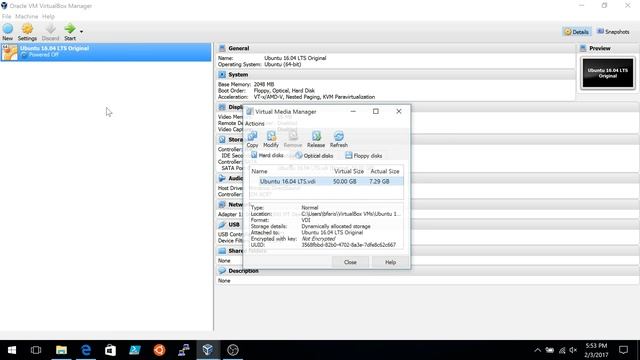Click the Network section header icon

click(222, 204)
